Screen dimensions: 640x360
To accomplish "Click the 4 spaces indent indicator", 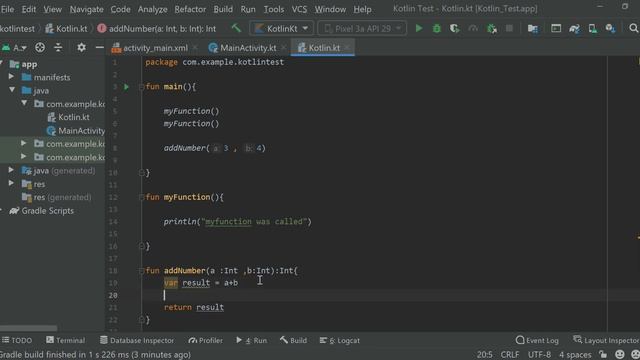I will 575,354.
